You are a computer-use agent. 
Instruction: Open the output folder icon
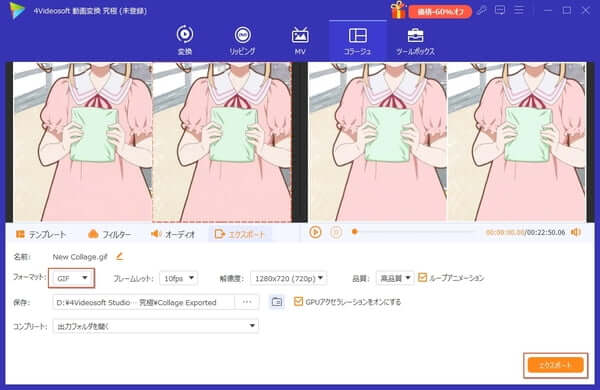tap(277, 302)
